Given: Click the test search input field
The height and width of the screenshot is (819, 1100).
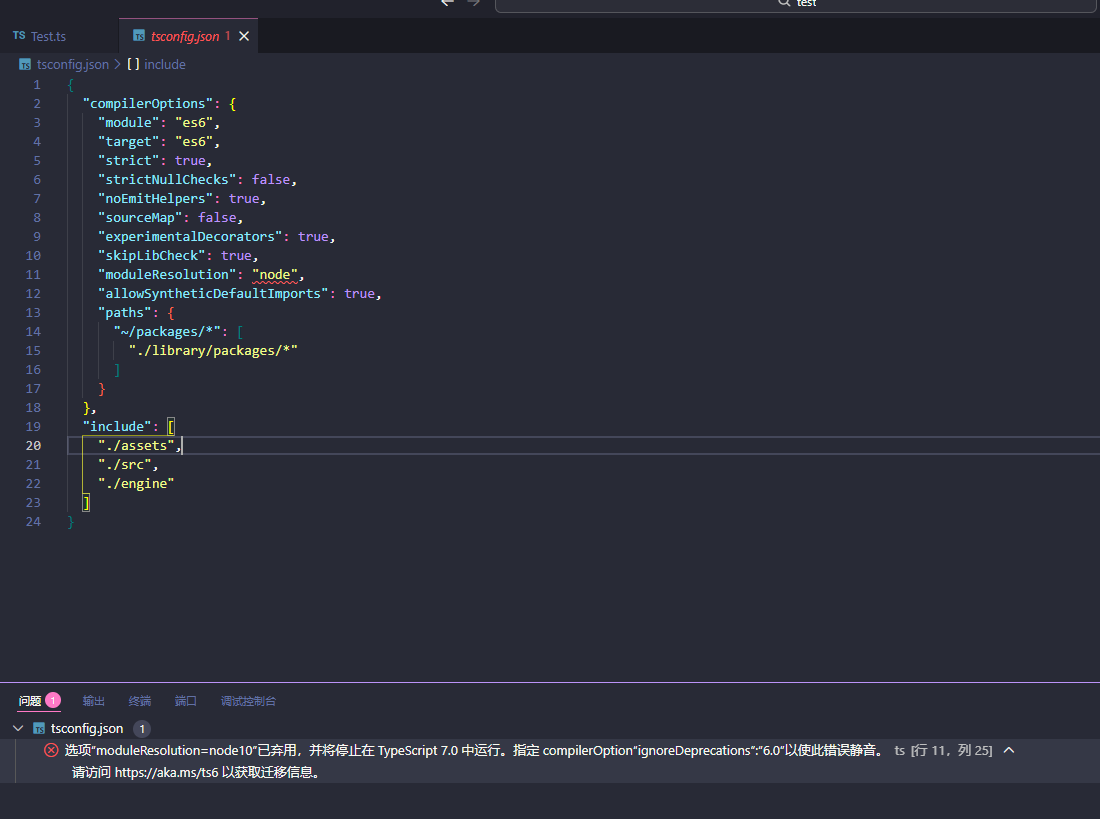Looking at the screenshot, I should coord(805,4).
